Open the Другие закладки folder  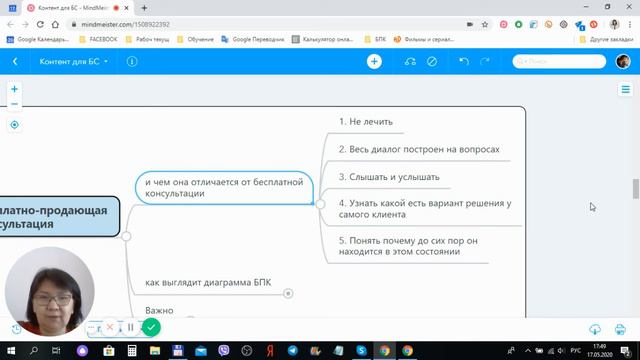pos(606,39)
